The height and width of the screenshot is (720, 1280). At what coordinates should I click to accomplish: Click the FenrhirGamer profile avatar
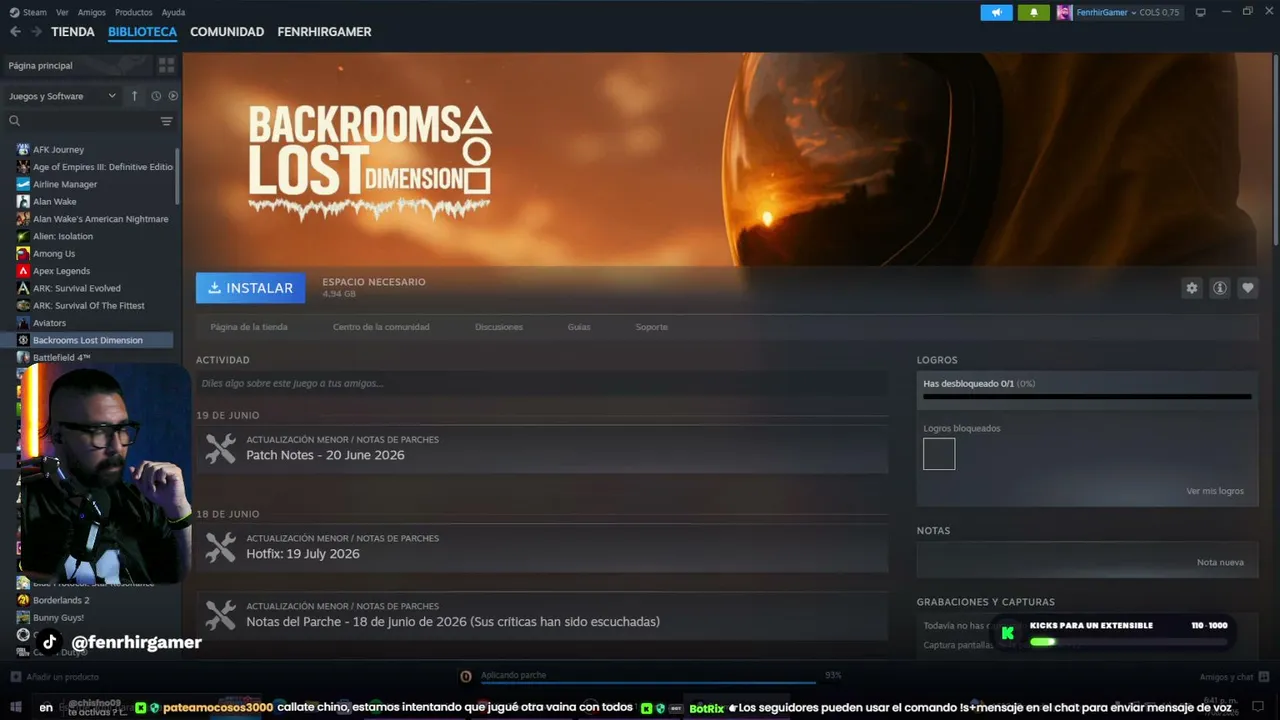(1065, 12)
